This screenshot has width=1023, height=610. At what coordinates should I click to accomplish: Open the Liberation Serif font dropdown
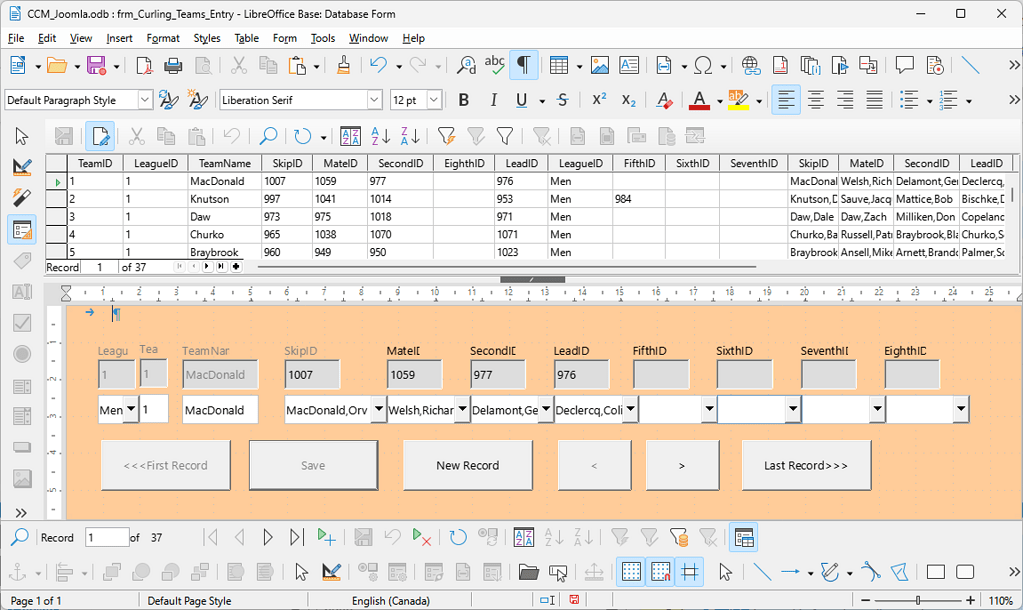click(374, 100)
